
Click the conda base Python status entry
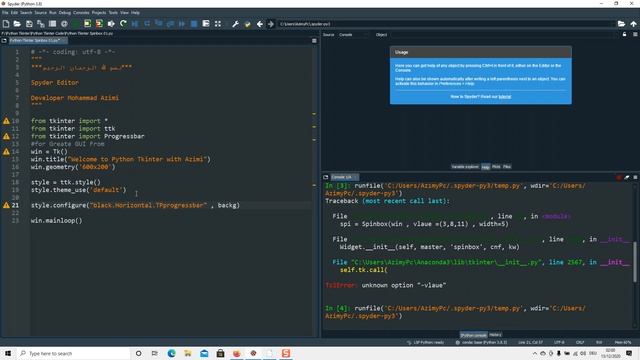[482, 342]
